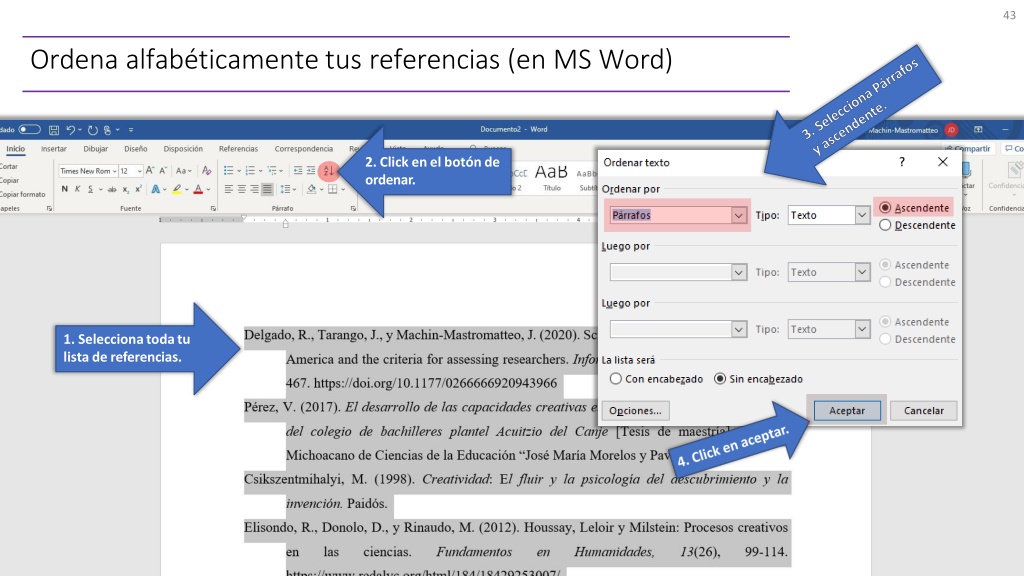Decrease font size with the smaller A icon
This screenshot has height=576, width=1024.
click(x=163, y=170)
